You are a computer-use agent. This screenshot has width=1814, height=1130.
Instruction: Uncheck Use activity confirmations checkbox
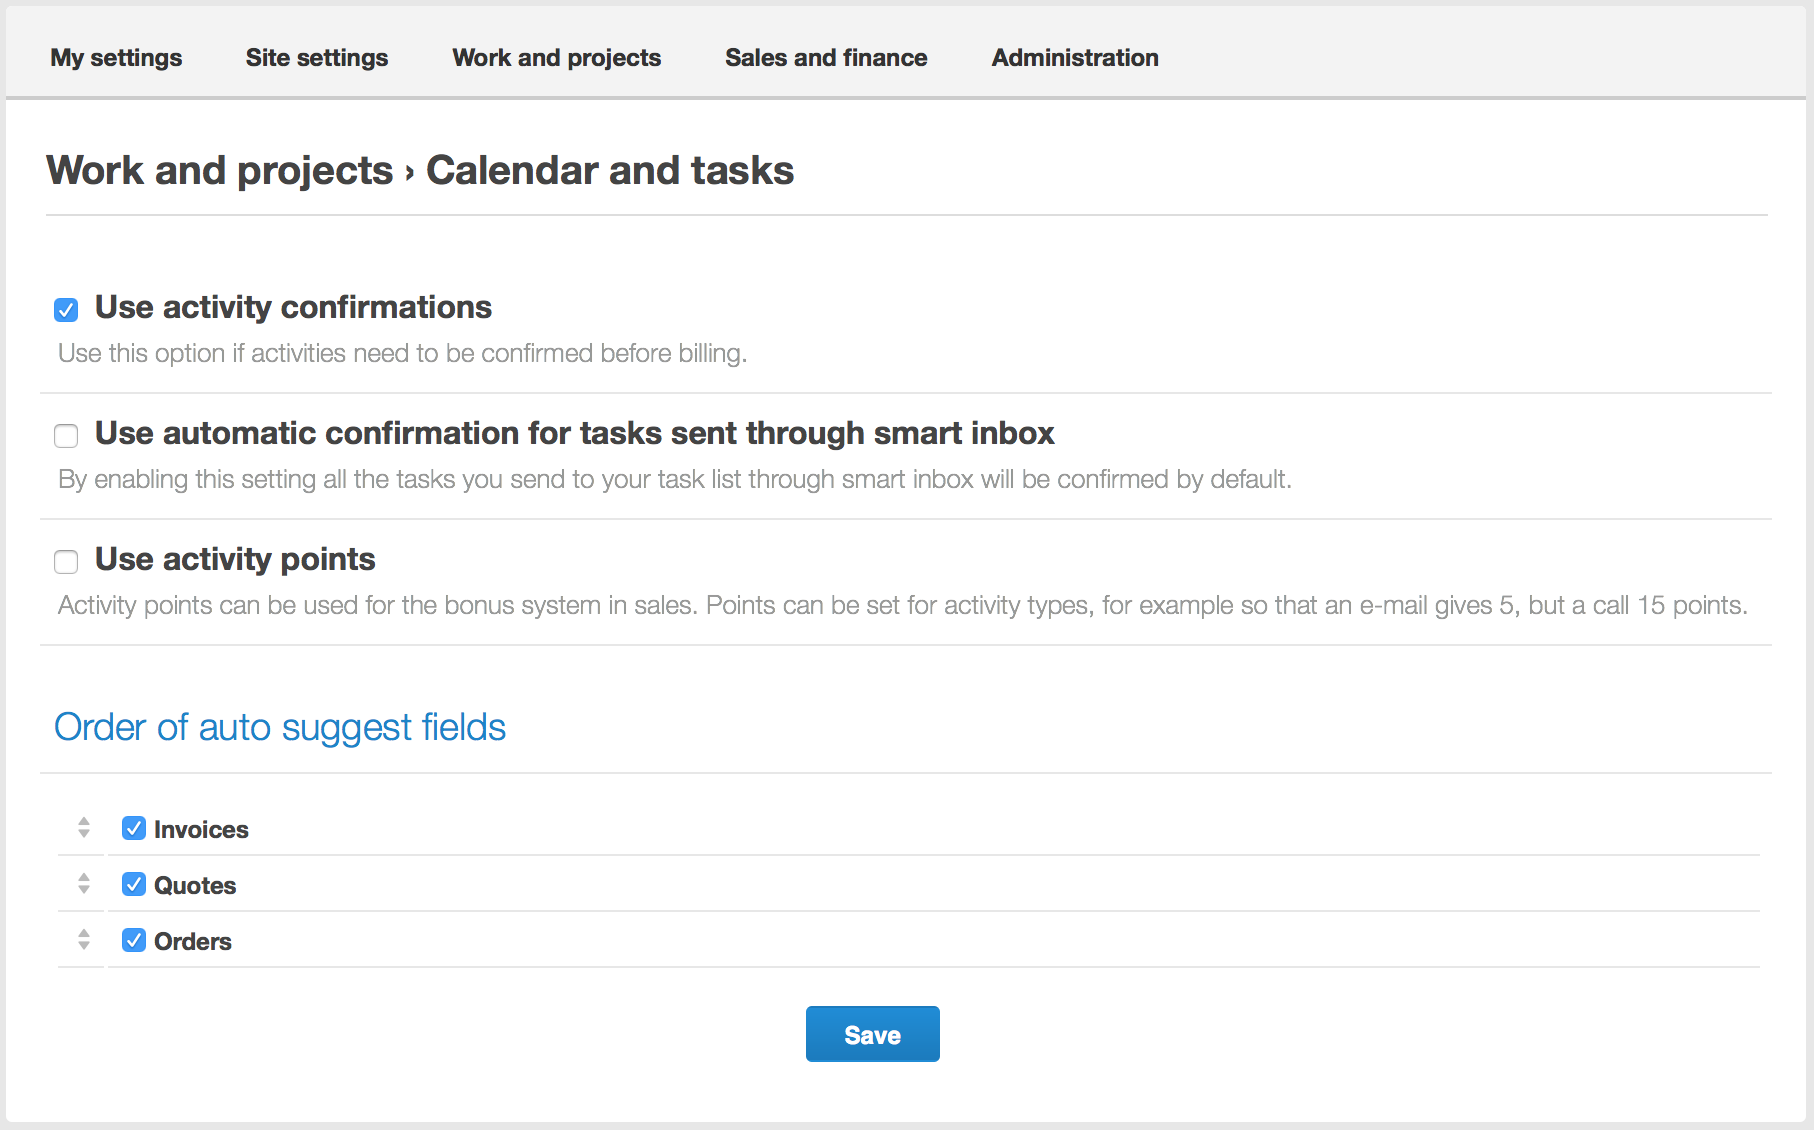pyautogui.click(x=66, y=310)
